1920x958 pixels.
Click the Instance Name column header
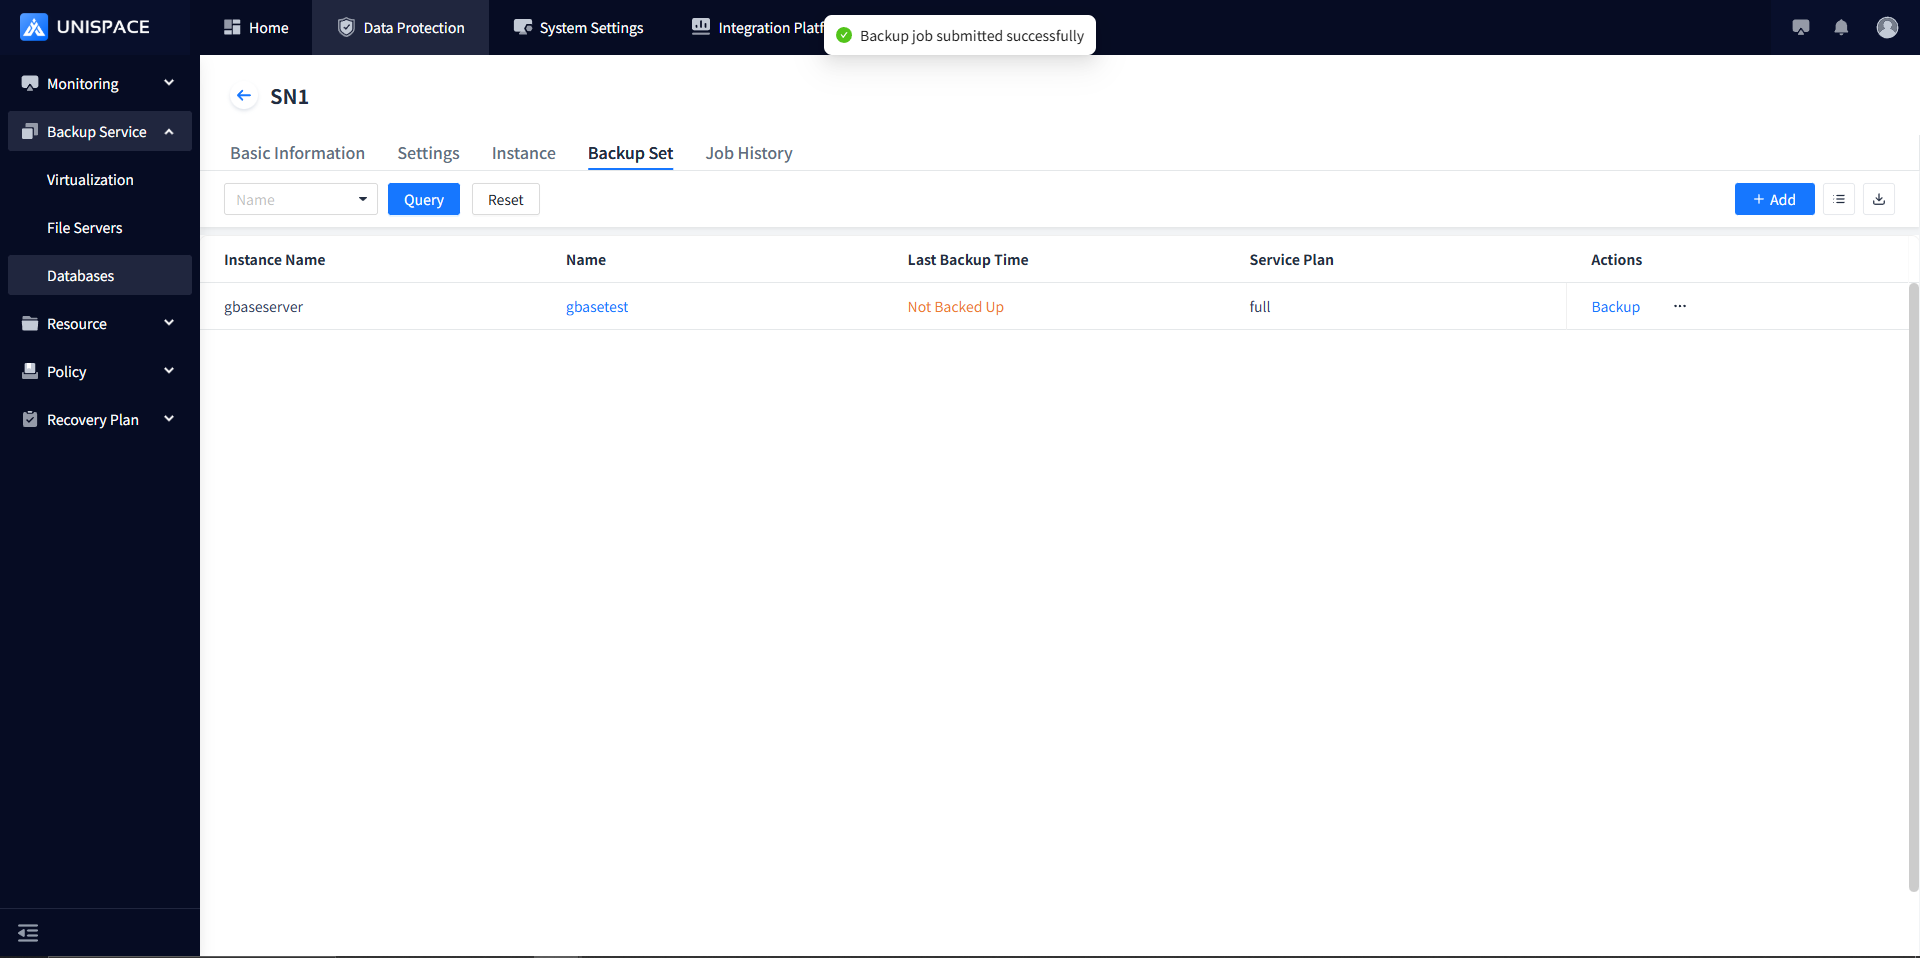tap(274, 260)
